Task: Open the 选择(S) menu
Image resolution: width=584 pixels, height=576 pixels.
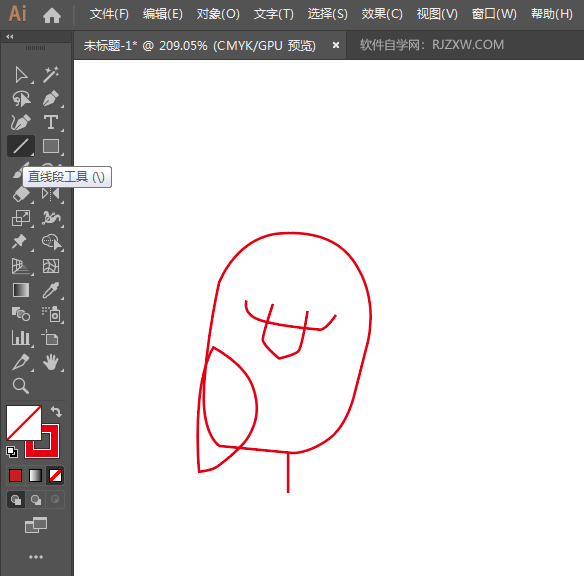Action: coord(328,14)
